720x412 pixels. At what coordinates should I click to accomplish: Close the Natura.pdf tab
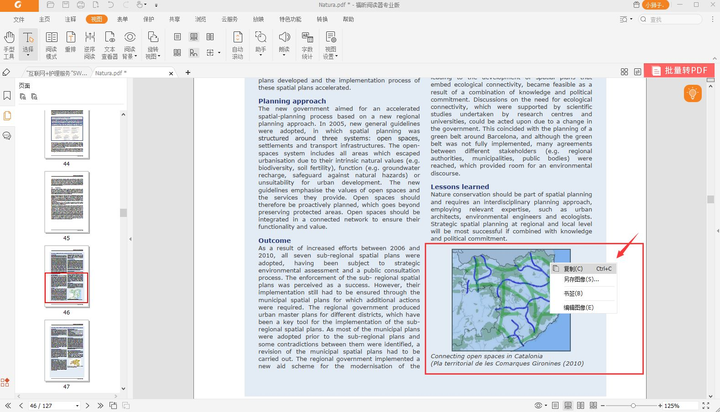[171, 73]
